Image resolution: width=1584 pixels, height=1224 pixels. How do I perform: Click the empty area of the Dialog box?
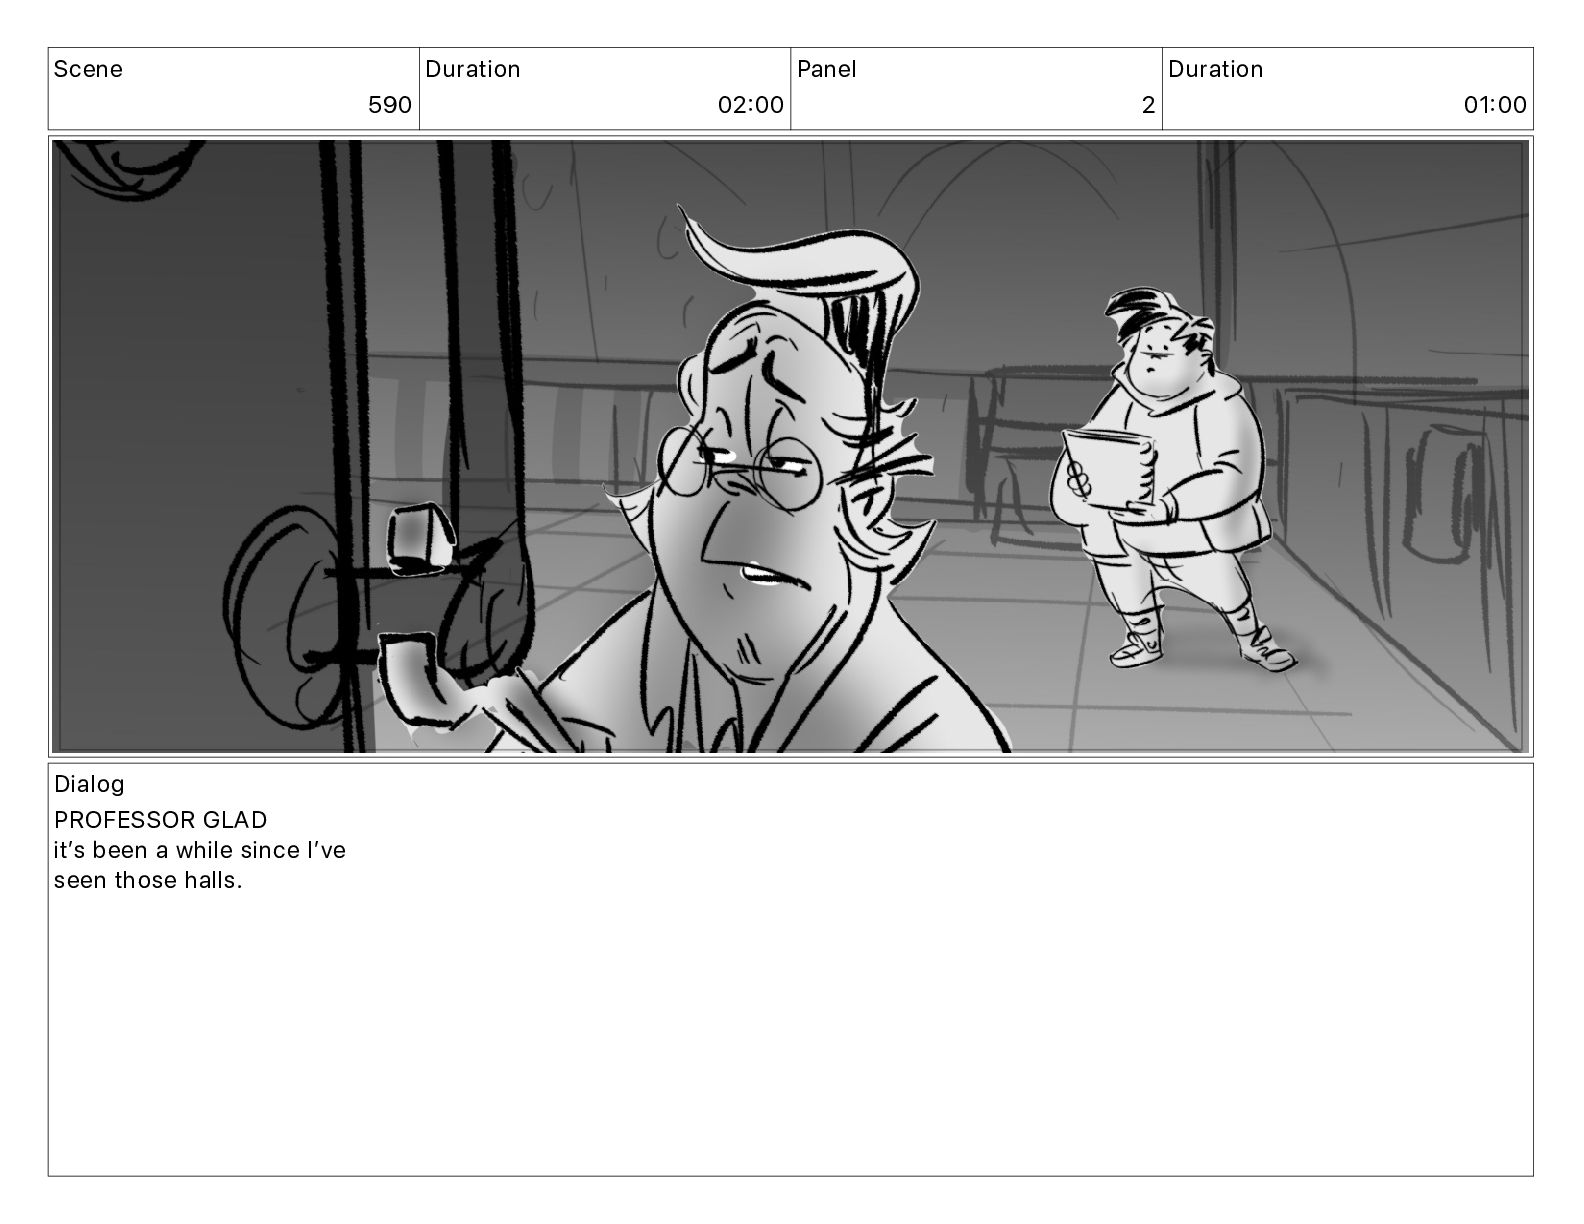790,1030
